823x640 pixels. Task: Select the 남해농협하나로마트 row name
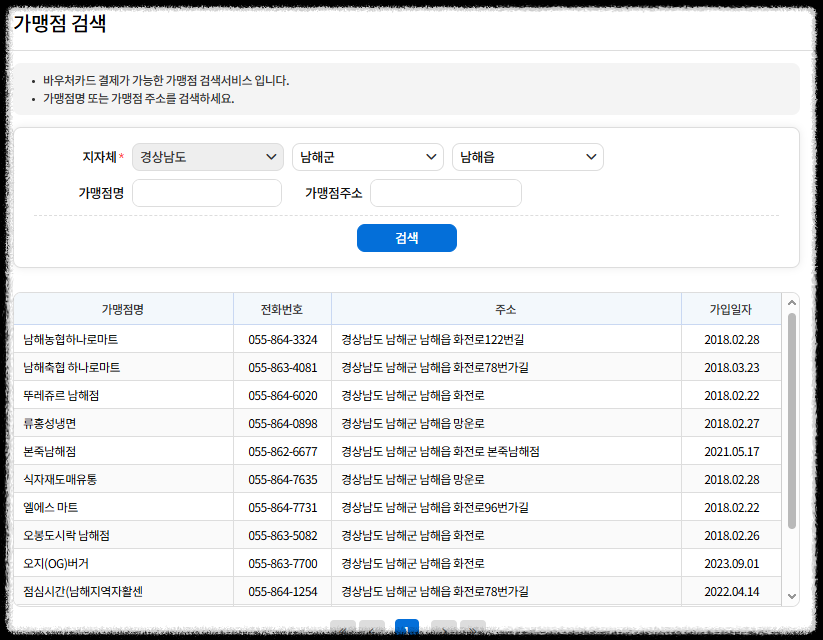(x=70, y=340)
